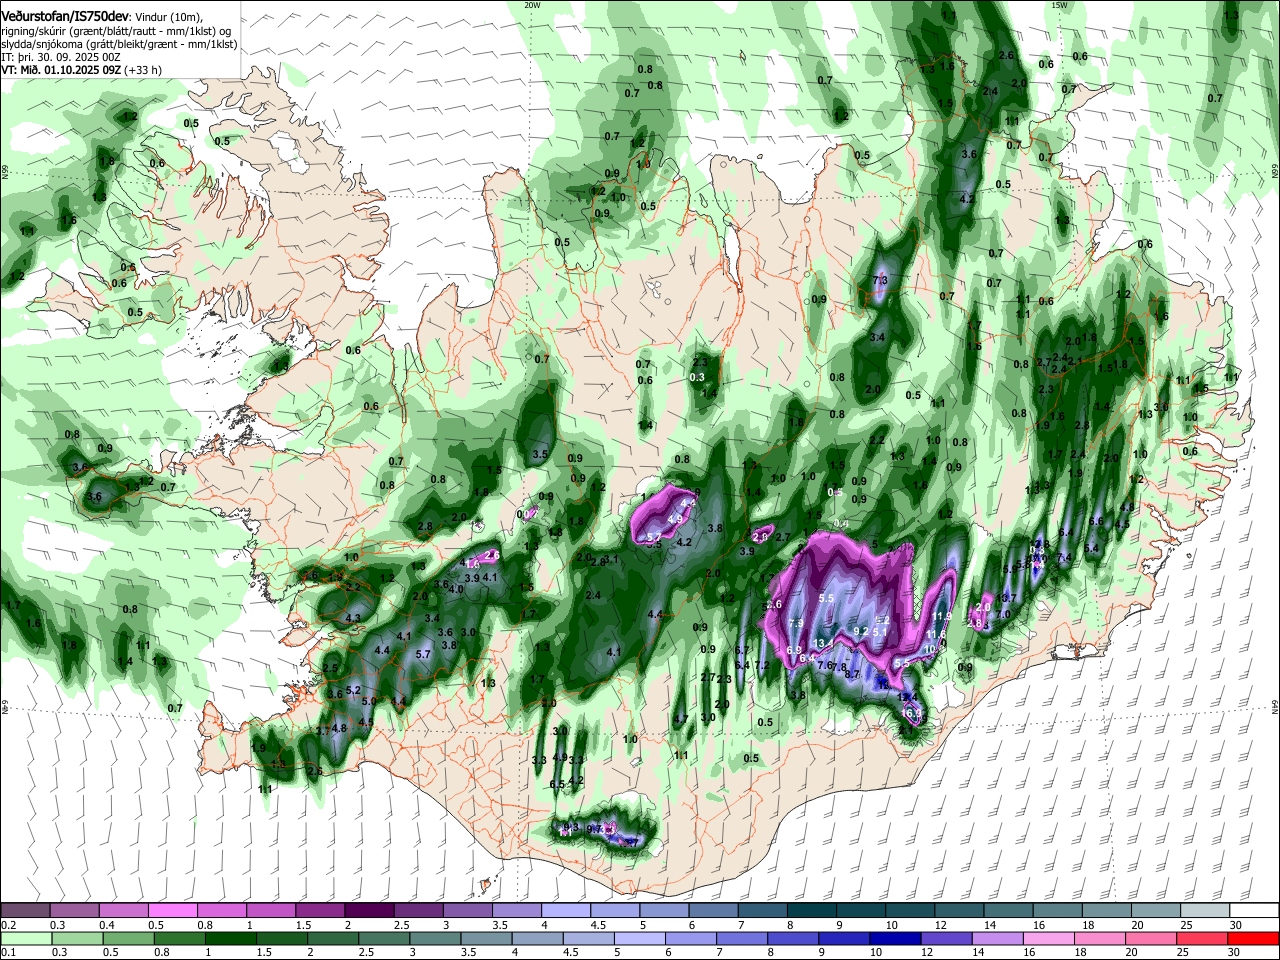The image size is (1280, 960).
Task: Click darkest purple swatch at top-row legend 2
Action: pos(369,911)
